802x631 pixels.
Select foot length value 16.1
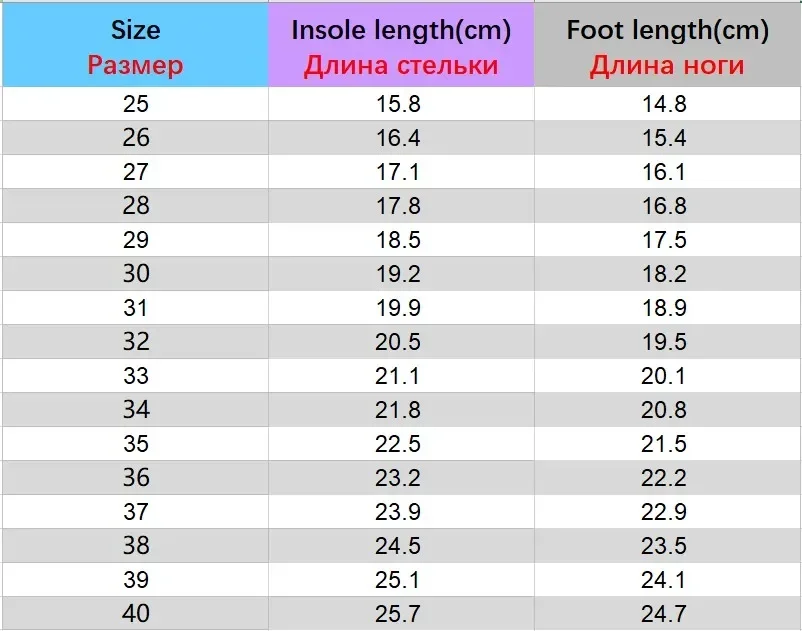pyautogui.click(x=664, y=172)
